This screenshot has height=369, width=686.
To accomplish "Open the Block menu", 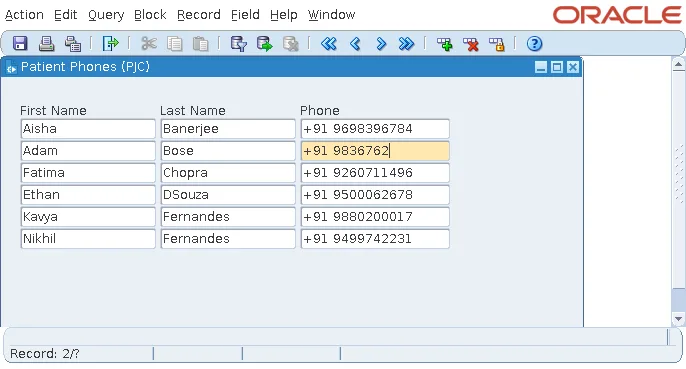I will point(150,15).
